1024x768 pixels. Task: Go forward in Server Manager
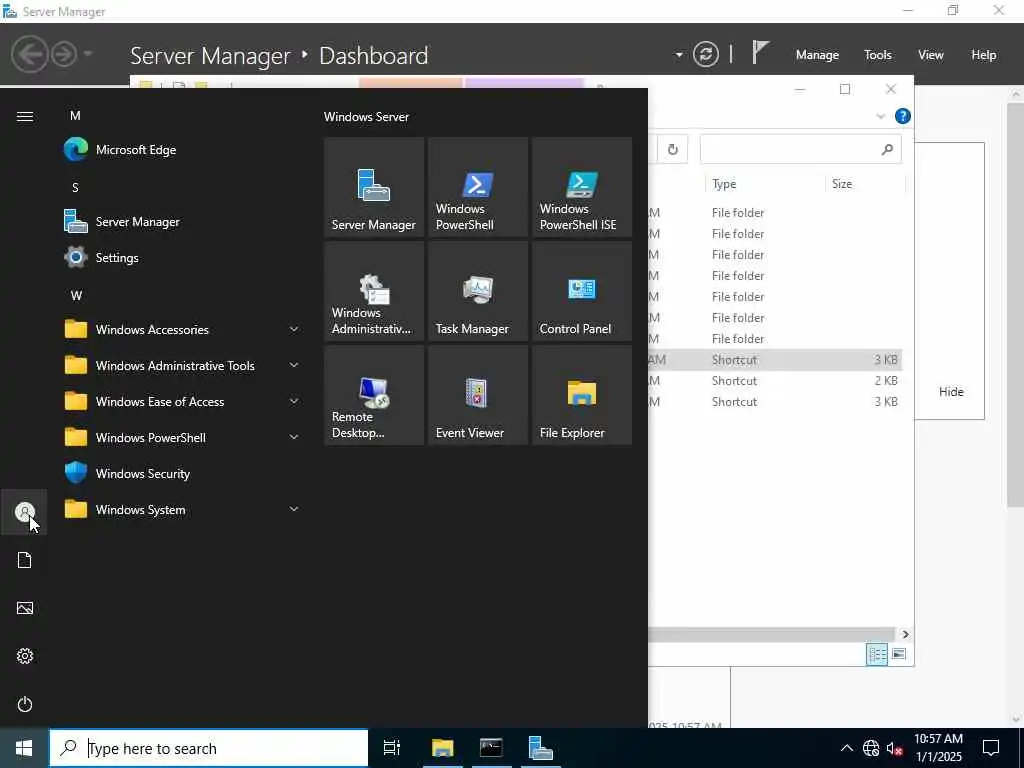64,54
